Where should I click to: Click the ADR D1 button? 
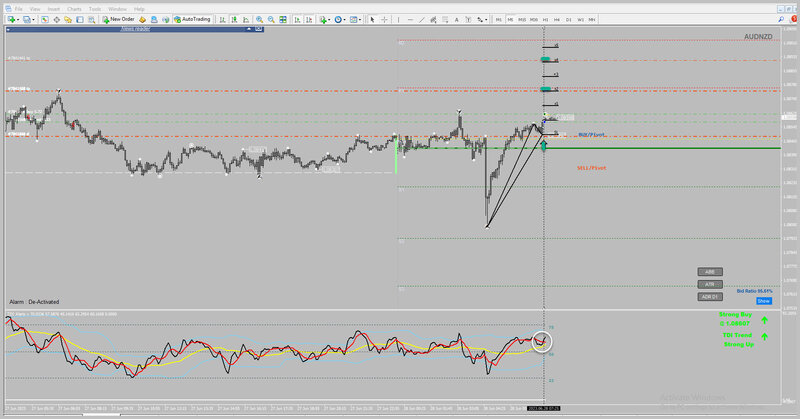click(709, 296)
